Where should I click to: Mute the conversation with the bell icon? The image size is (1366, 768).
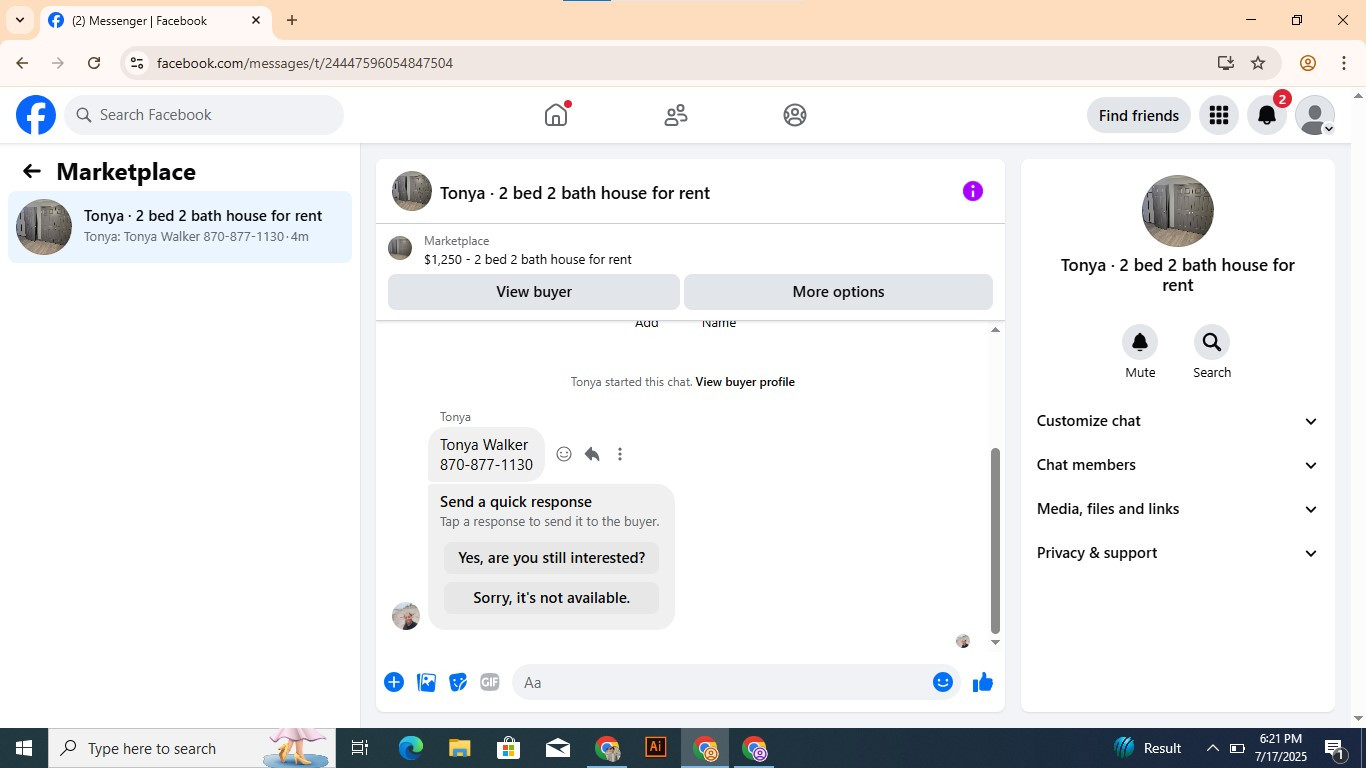point(1140,342)
